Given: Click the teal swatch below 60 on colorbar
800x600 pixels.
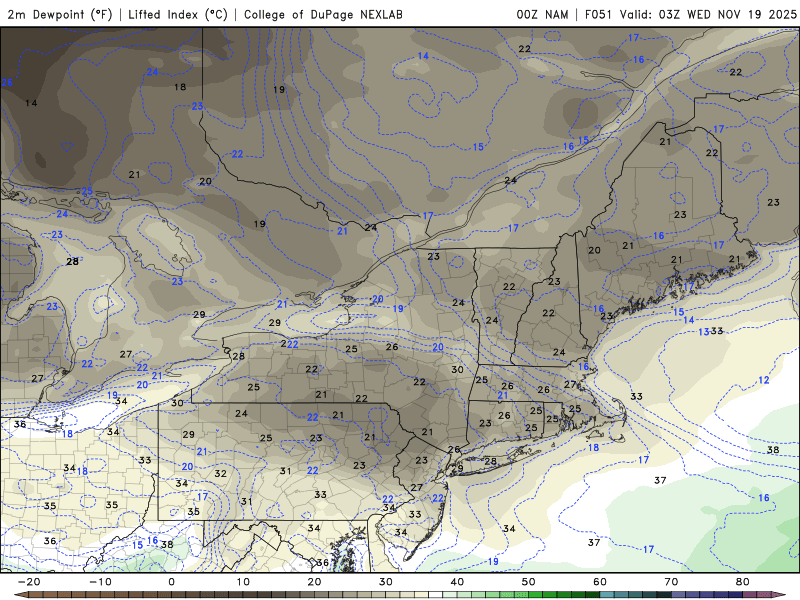Looking at the screenshot, I should coord(607,595).
